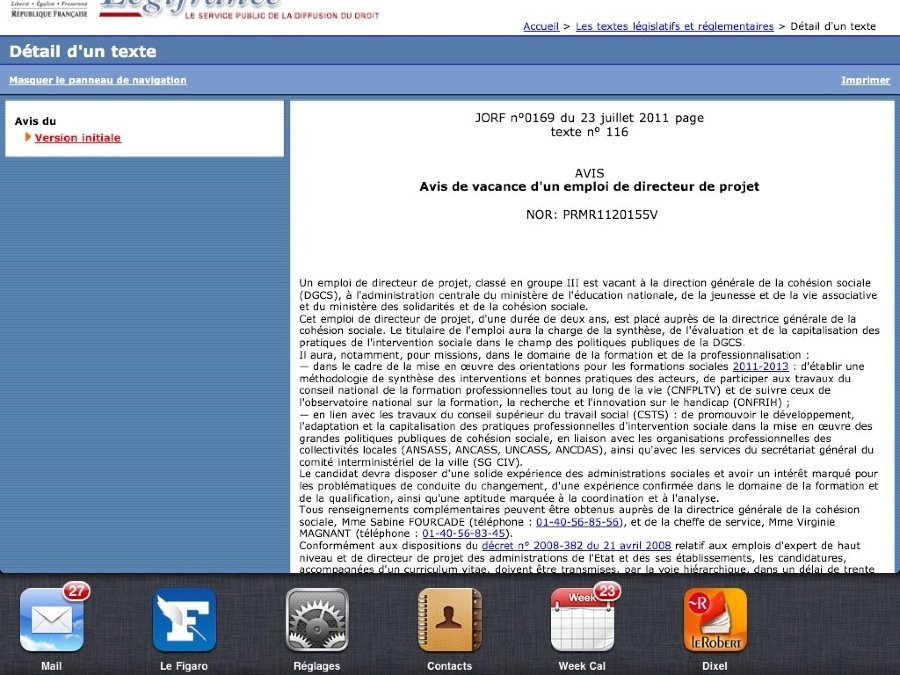Open the Mail app icon

click(51, 620)
